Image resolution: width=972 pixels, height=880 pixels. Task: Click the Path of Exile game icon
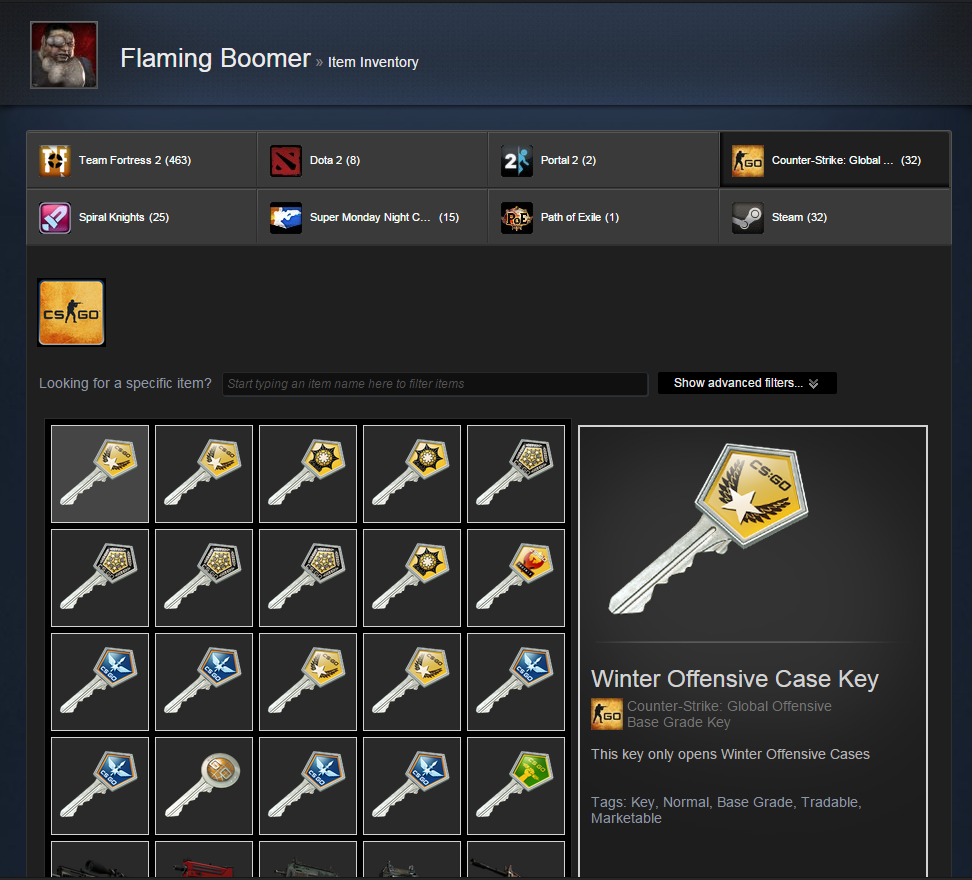click(x=516, y=218)
